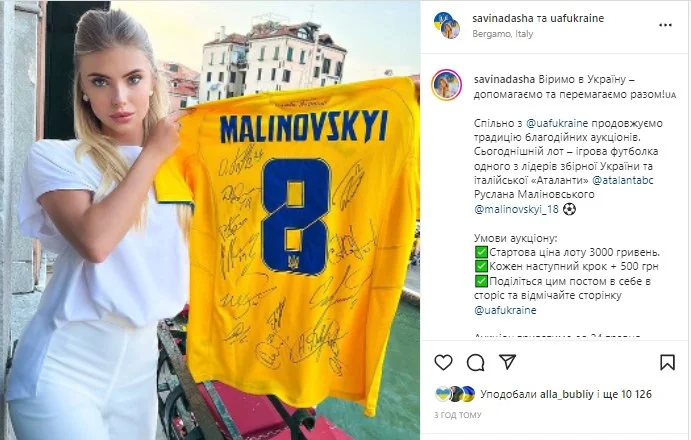
Task: Open the post timestamp 3 год тому
Action: pos(457,415)
